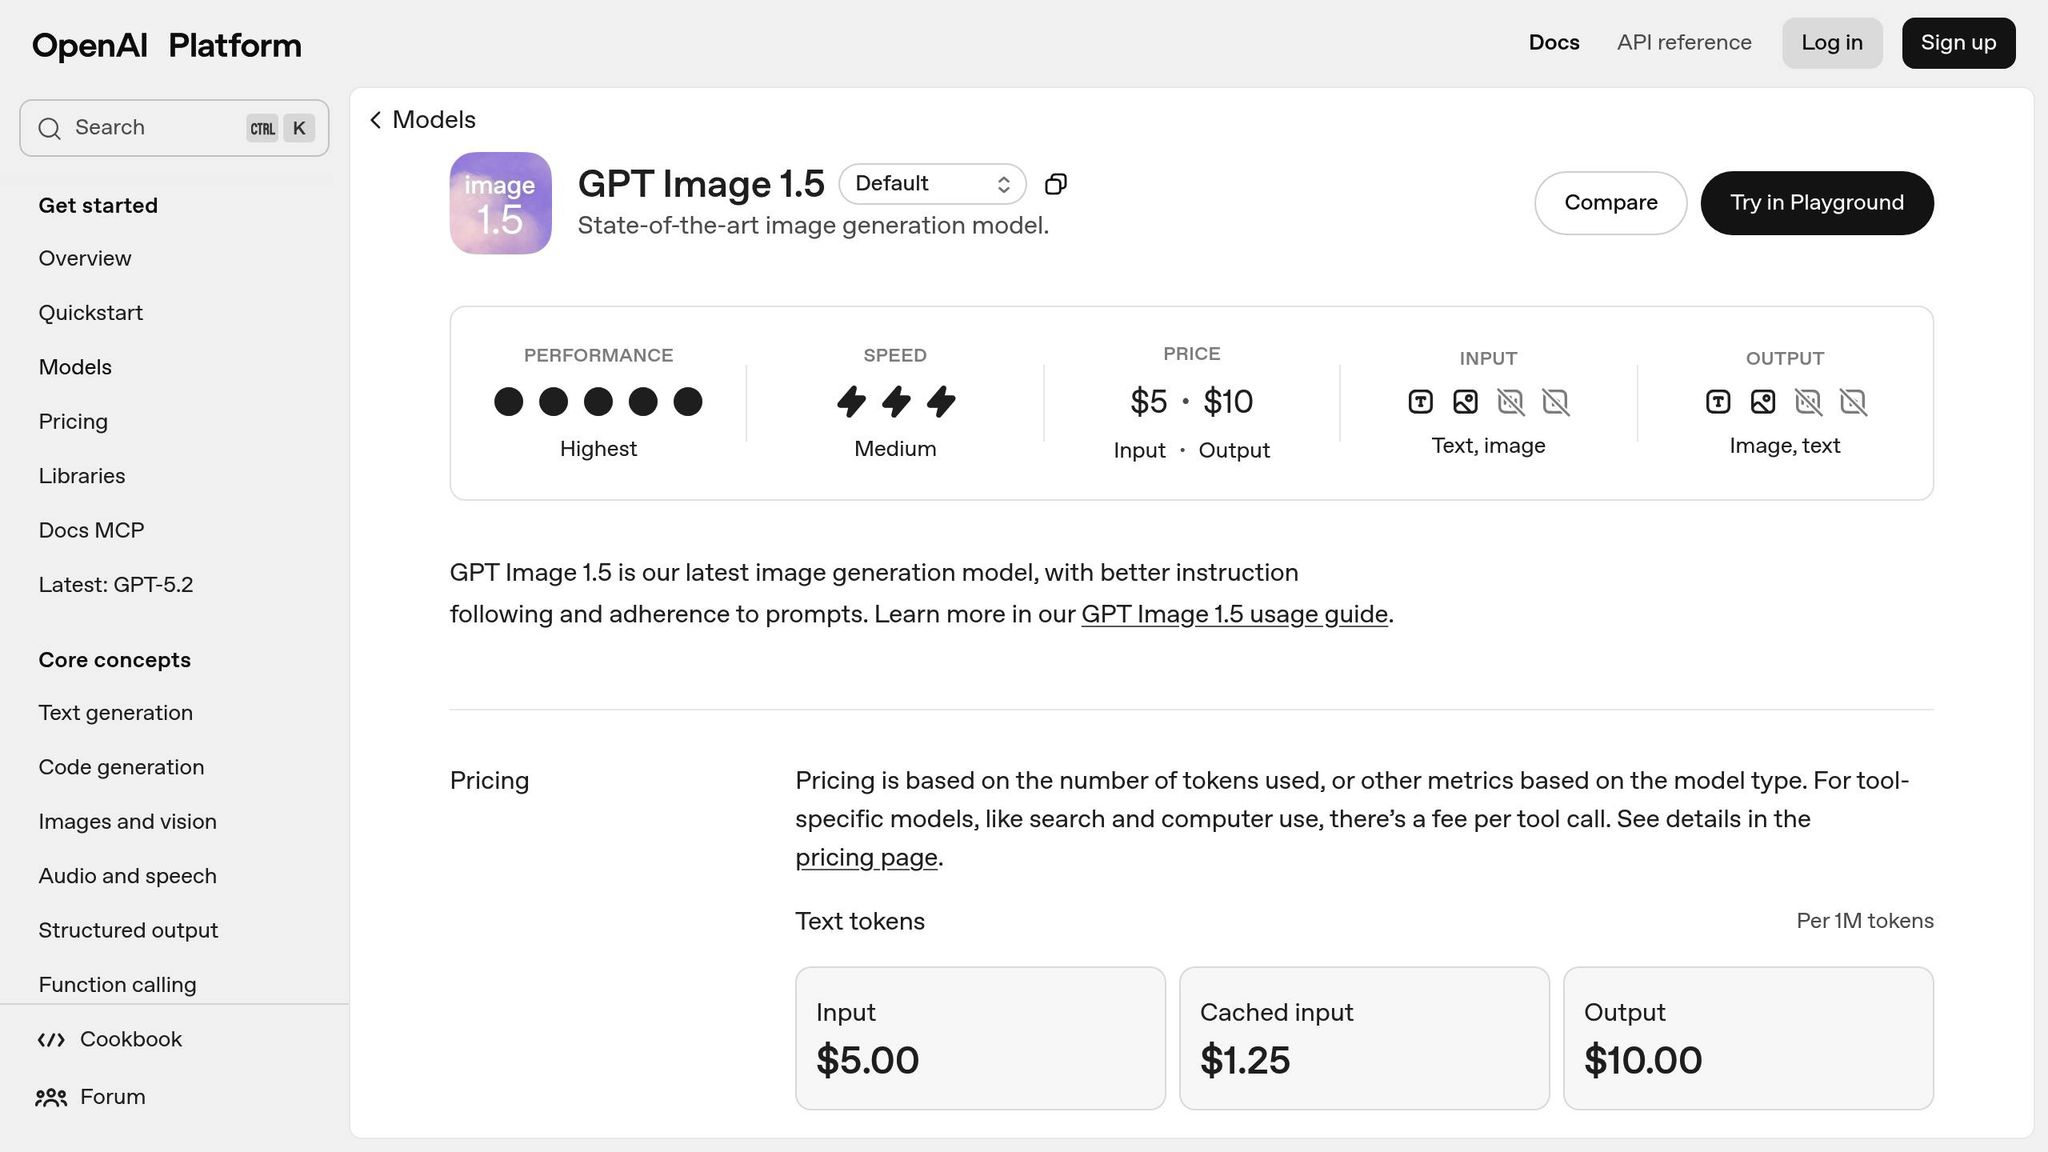Click the Cached input $1.25 card
The image size is (2048, 1152).
1364,1038
